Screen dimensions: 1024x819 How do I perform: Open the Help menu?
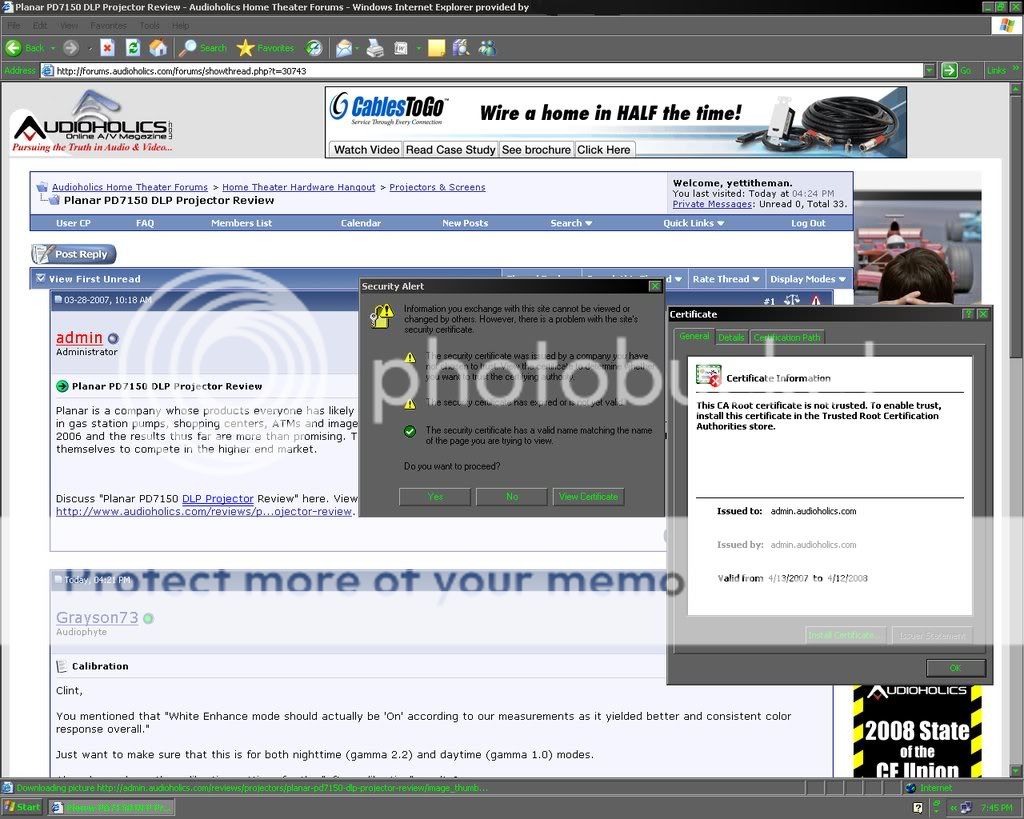pyautogui.click(x=180, y=25)
